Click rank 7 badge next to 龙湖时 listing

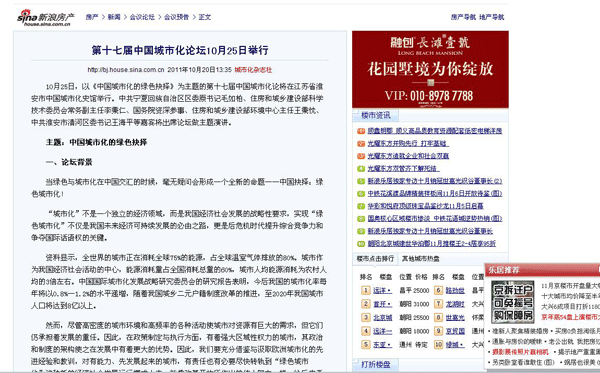(x=439, y=304)
